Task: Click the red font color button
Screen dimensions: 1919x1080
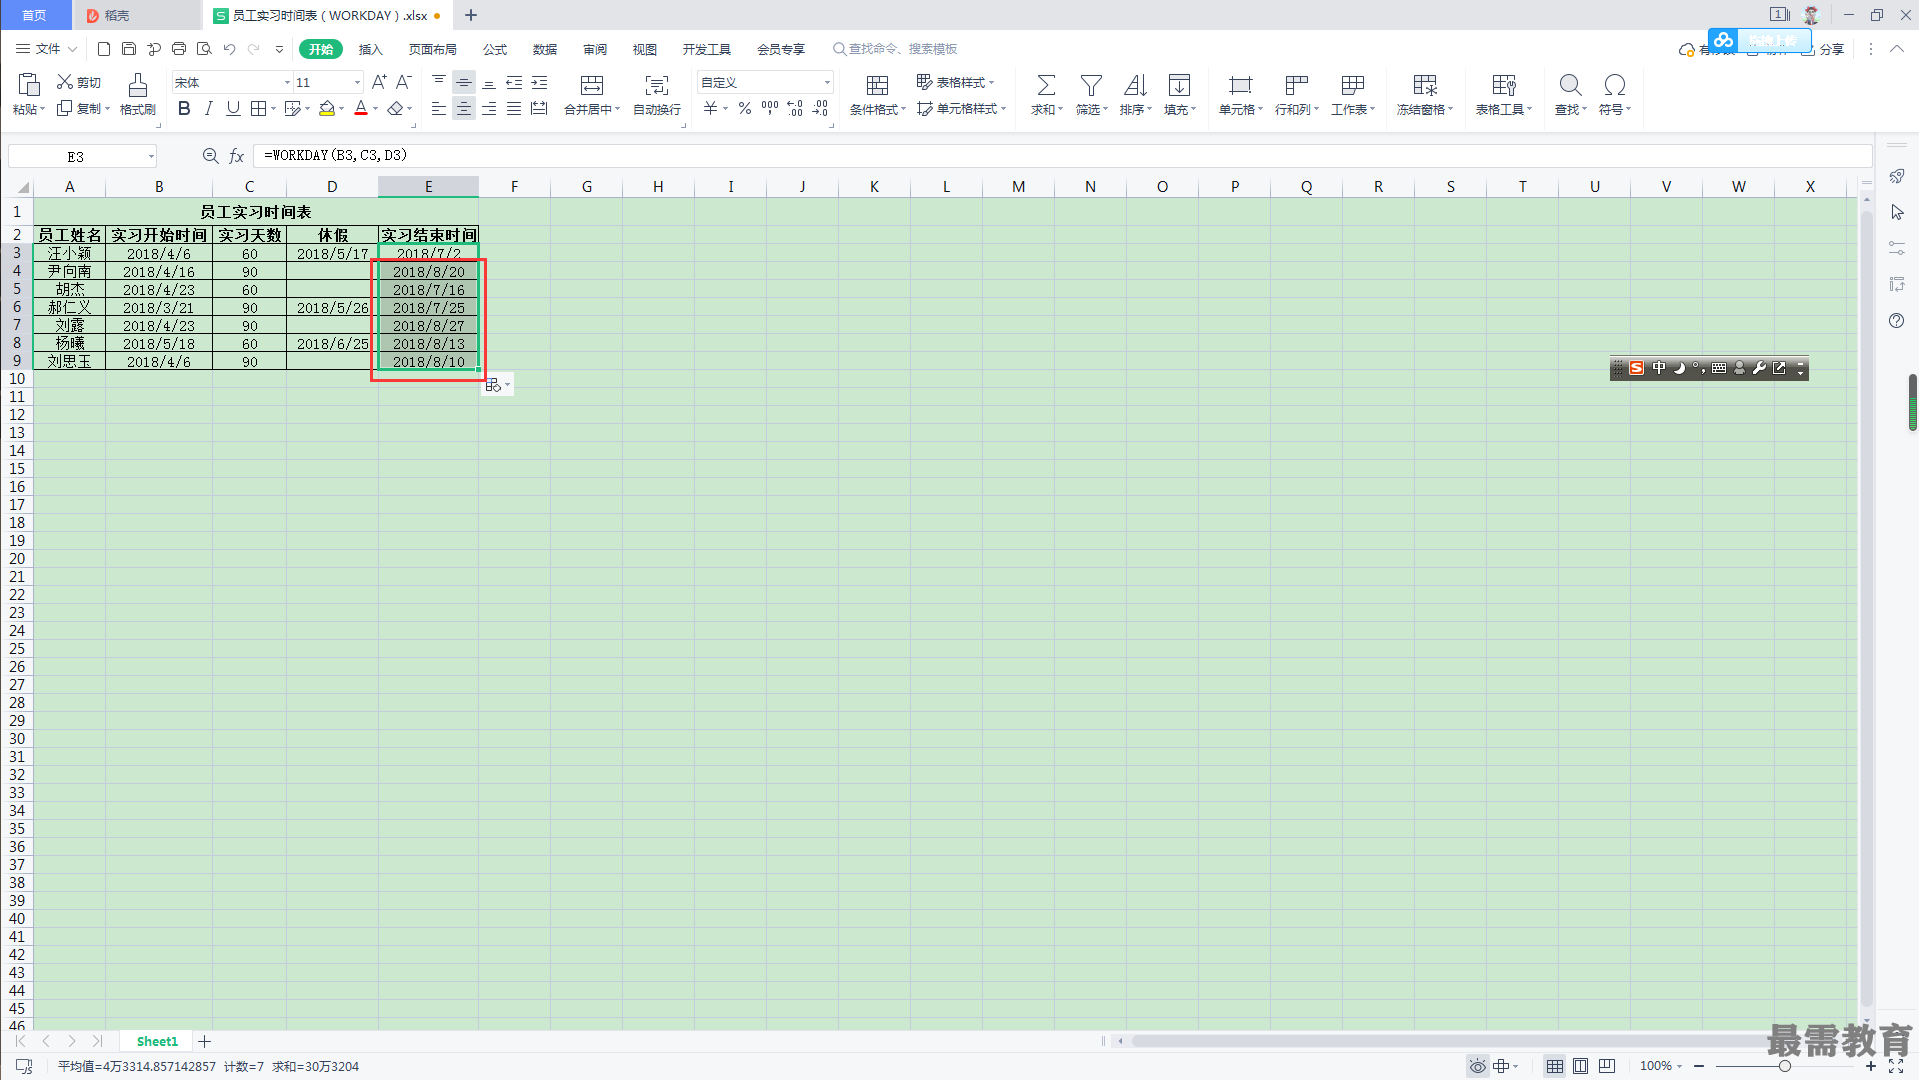Action: pos(361,108)
